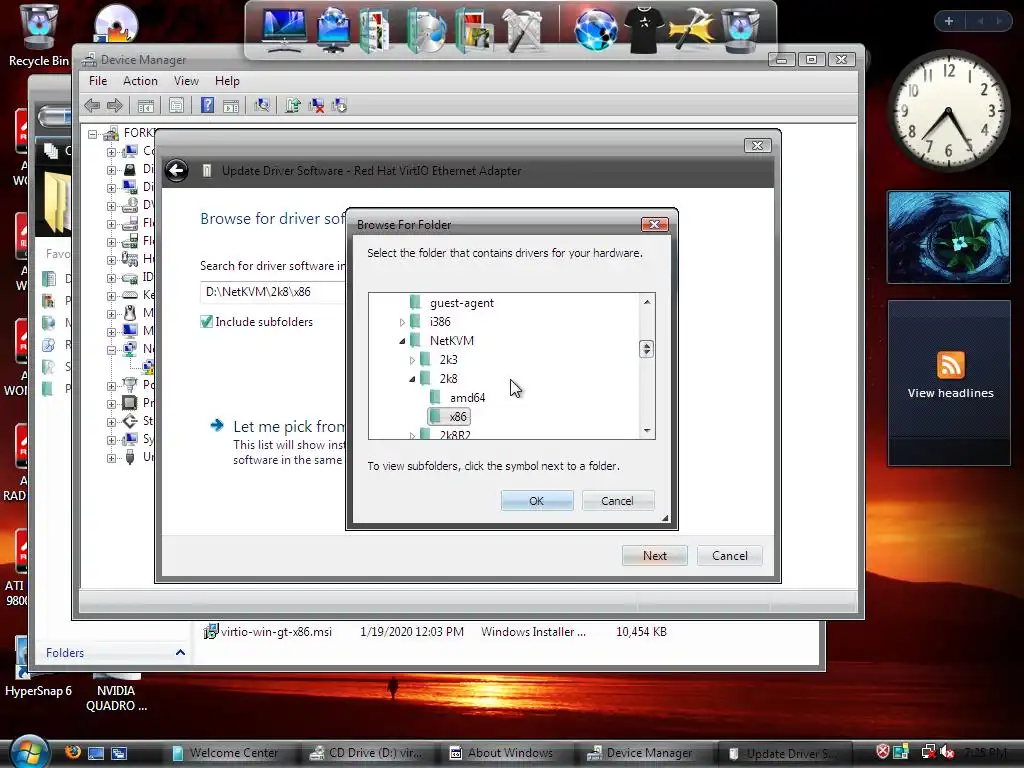
Task: Click Forward arrow in Device Manager toolbar
Action: (115, 105)
